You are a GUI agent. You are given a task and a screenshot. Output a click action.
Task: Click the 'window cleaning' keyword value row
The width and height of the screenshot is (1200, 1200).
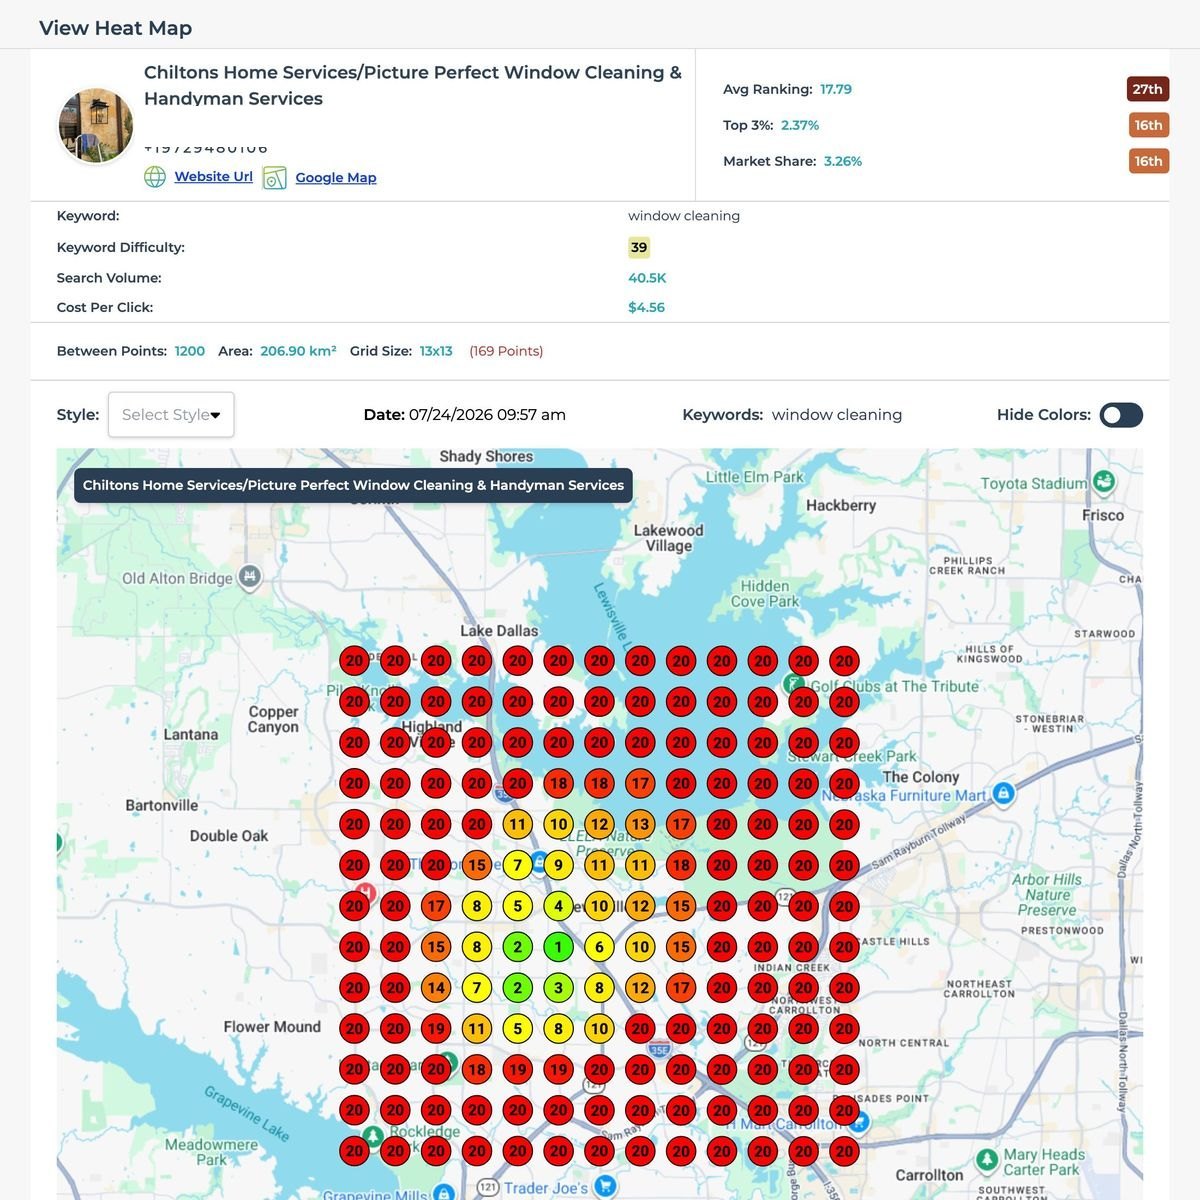click(684, 216)
